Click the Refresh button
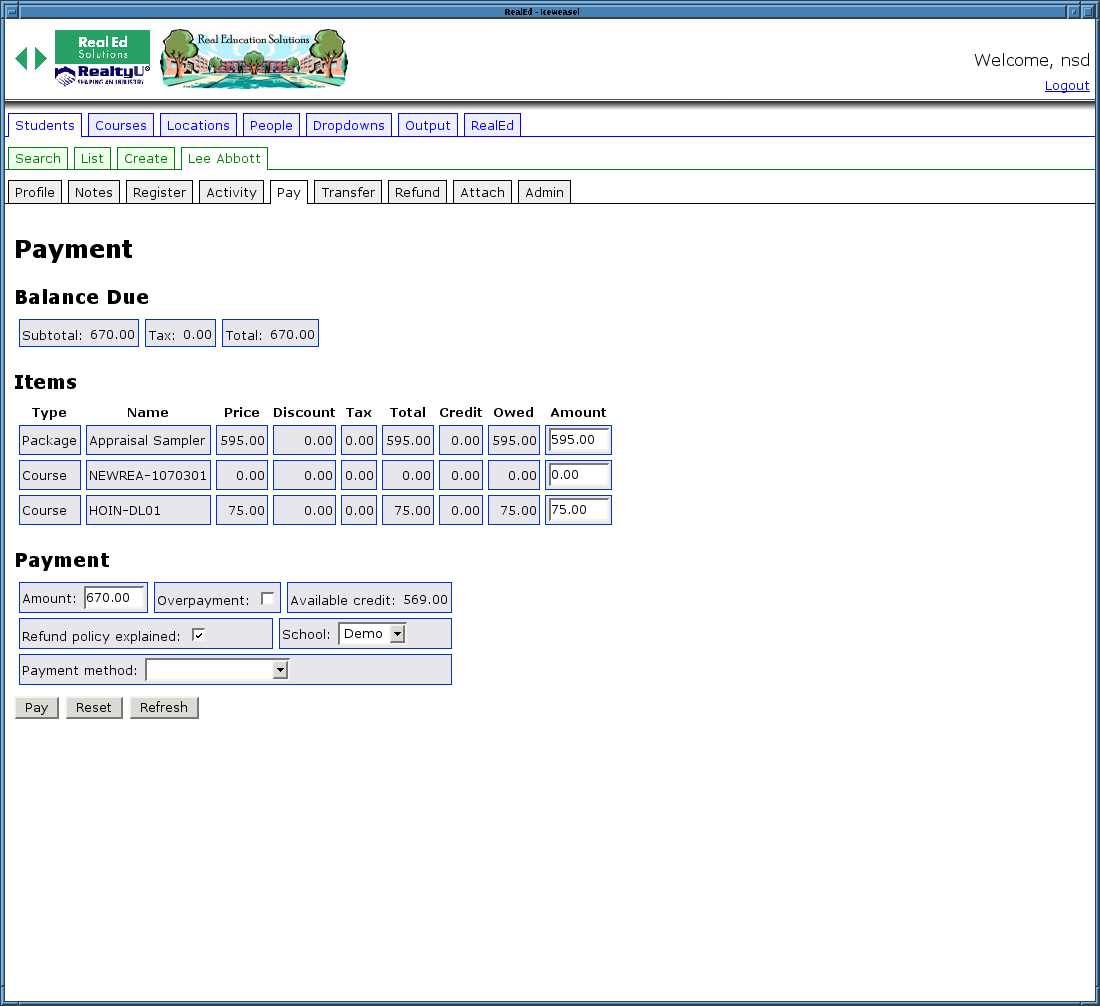 164,707
